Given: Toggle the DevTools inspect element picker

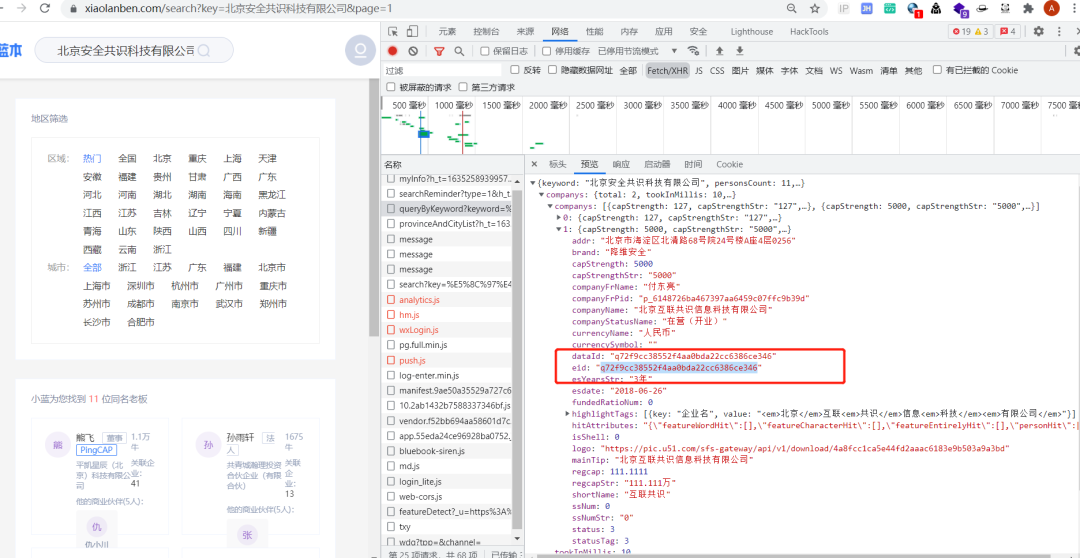Looking at the screenshot, I should coord(393,32).
